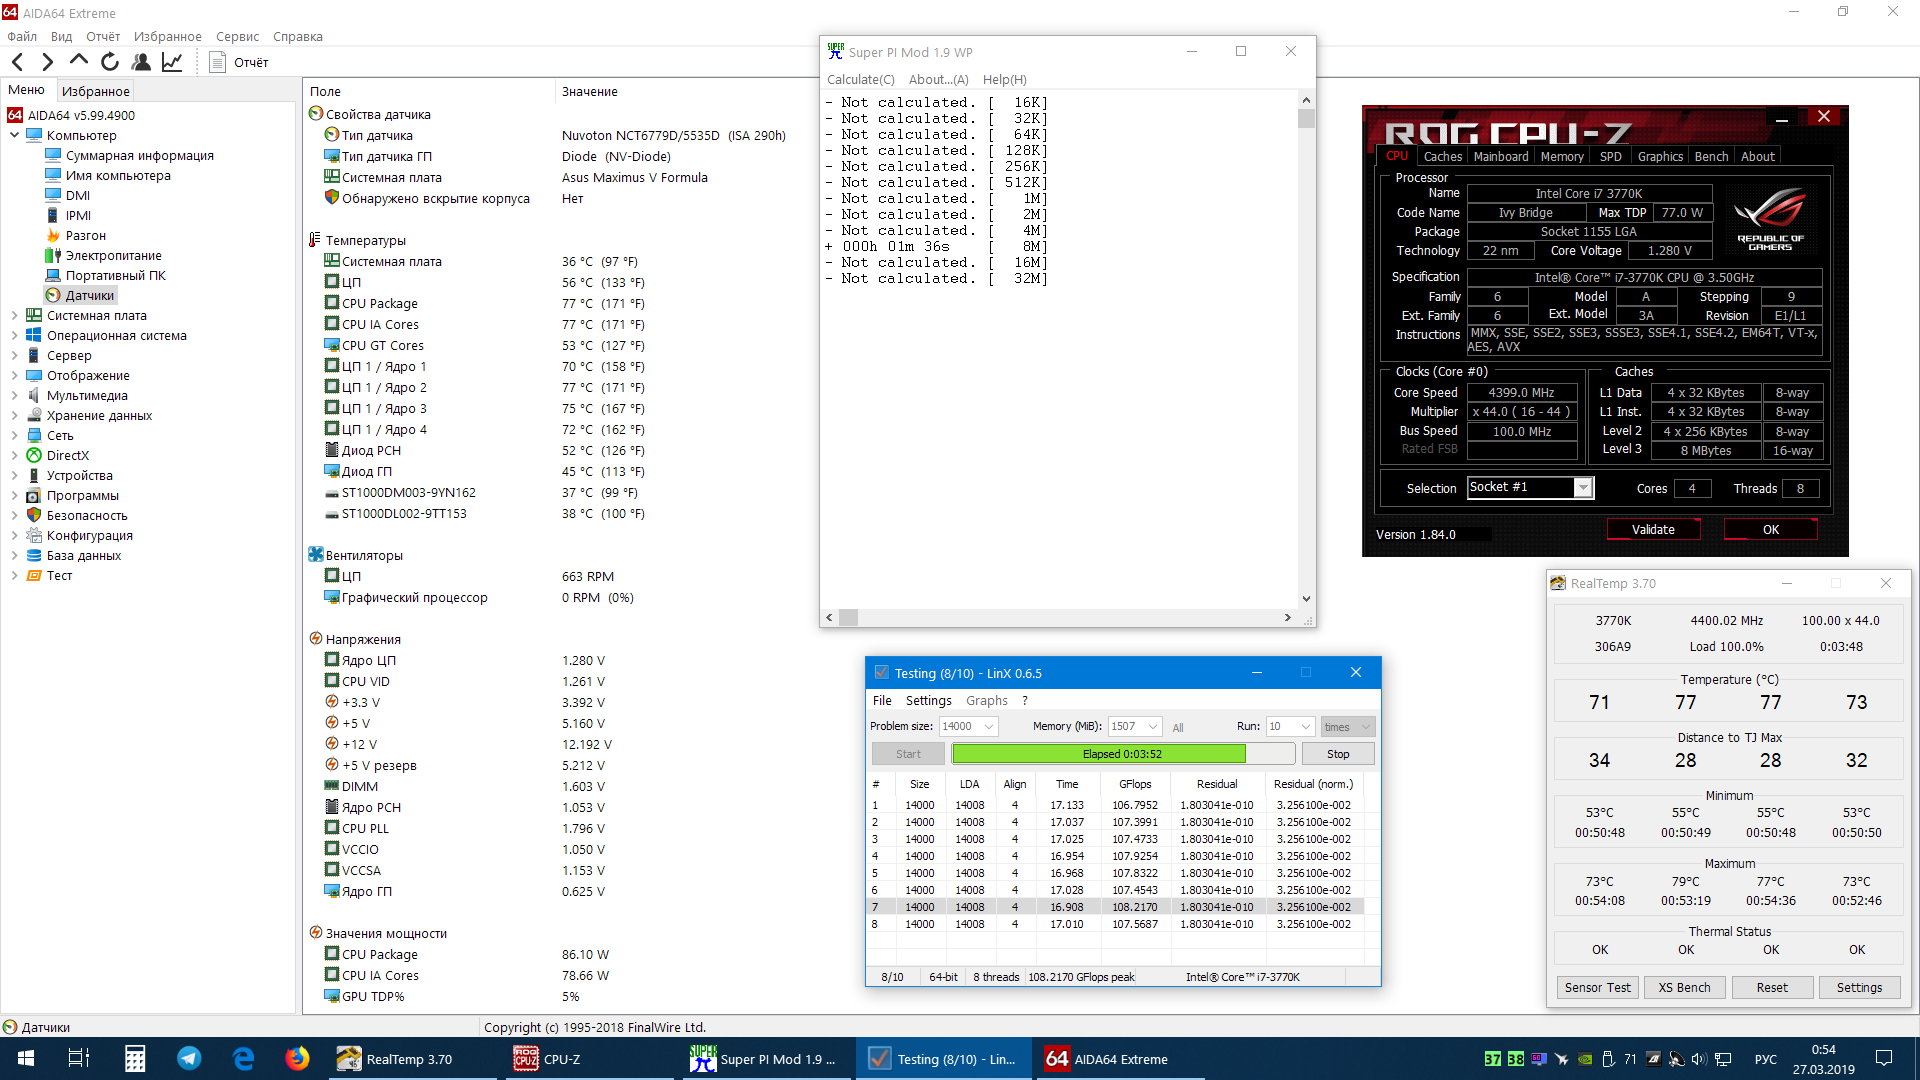Collapse the Компьютер tree node
The width and height of the screenshot is (1920, 1080).
(x=14, y=135)
